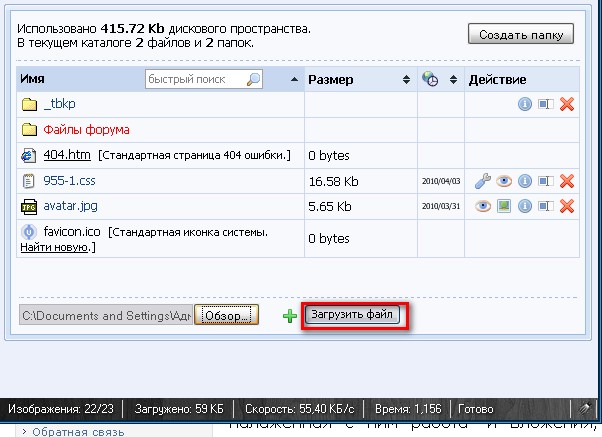
Task: Sort by size using Размер arrows
Action: coord(406,79)
